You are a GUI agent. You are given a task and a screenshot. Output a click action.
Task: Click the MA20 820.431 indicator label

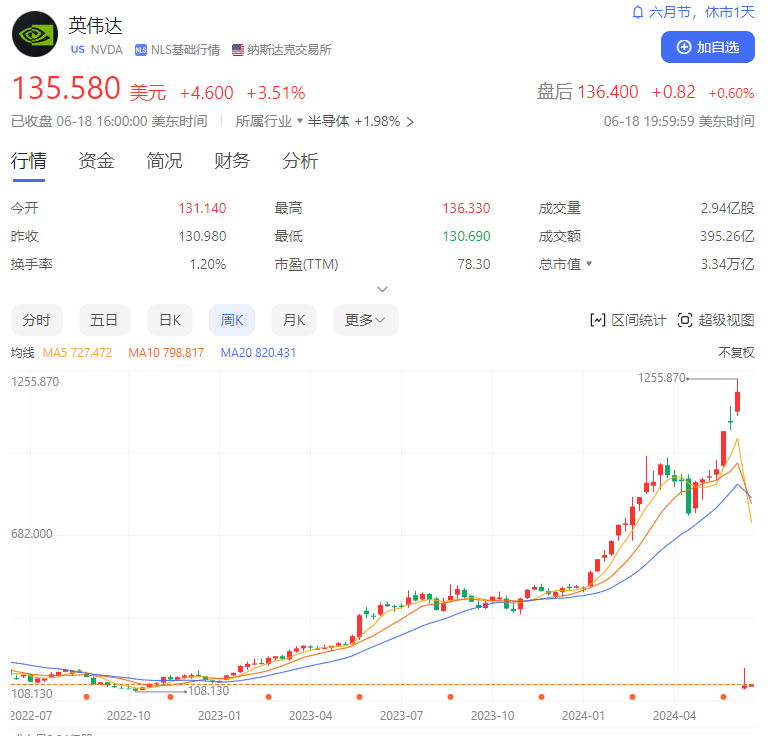pos(258,353)
